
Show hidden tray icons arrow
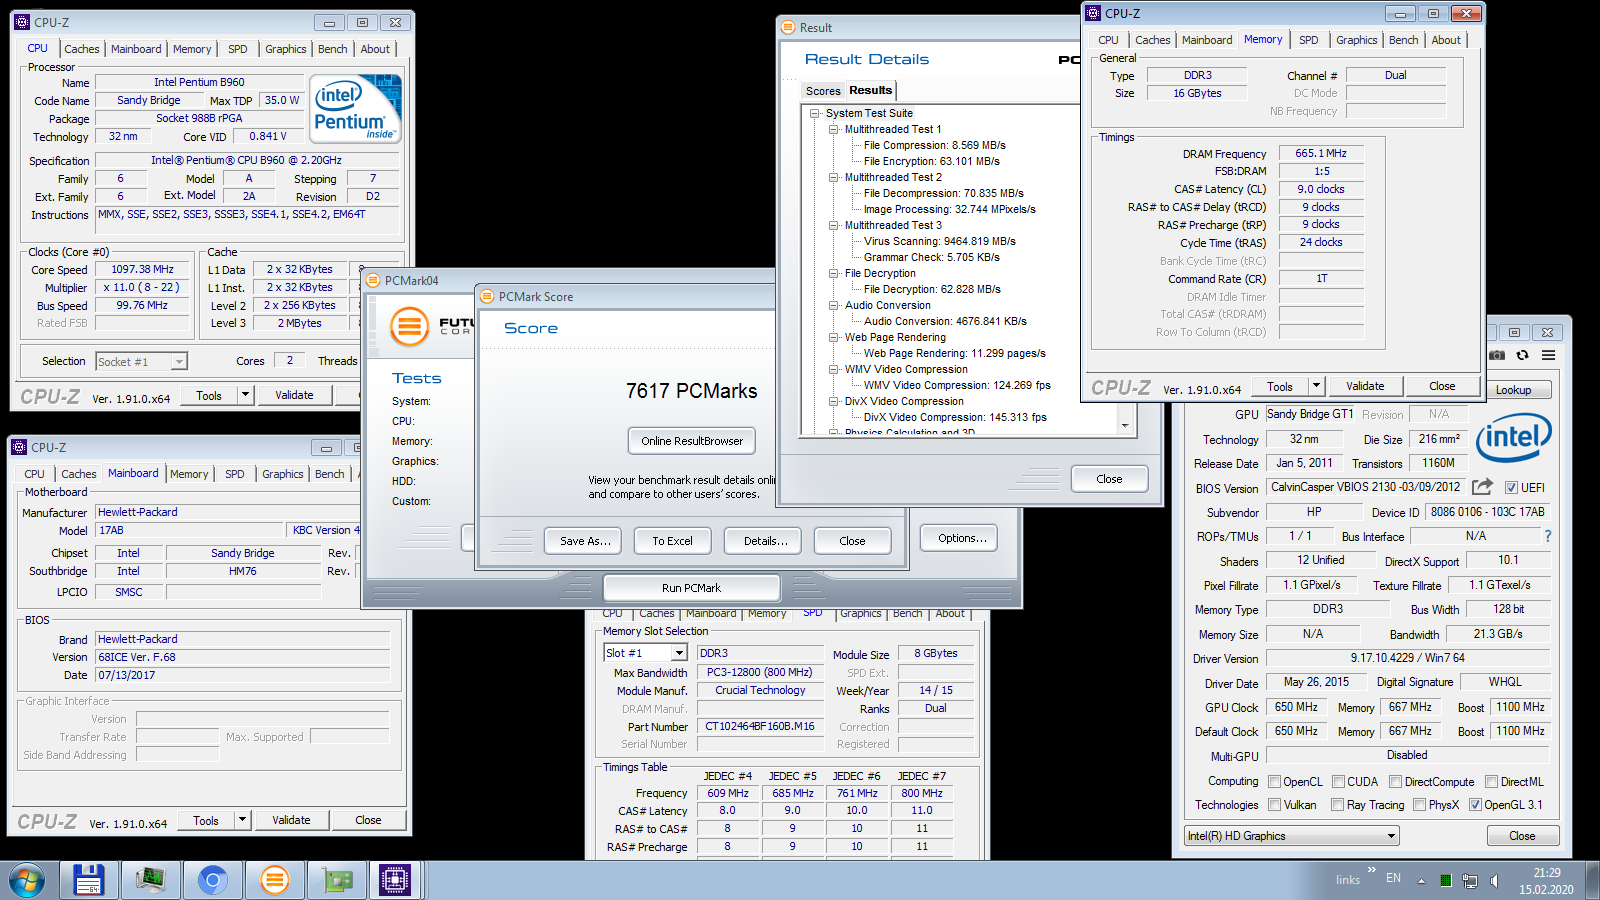pos(1421,881)
